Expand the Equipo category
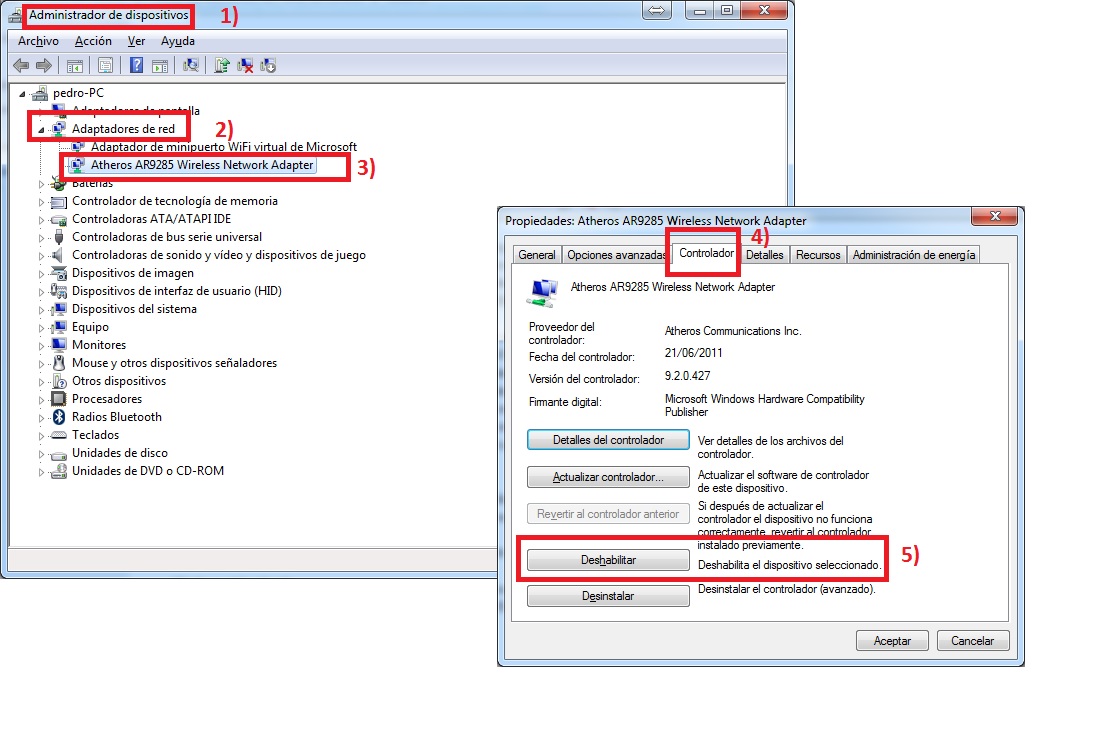Viewport: 1094px width, 753px height. pos(41,328)
